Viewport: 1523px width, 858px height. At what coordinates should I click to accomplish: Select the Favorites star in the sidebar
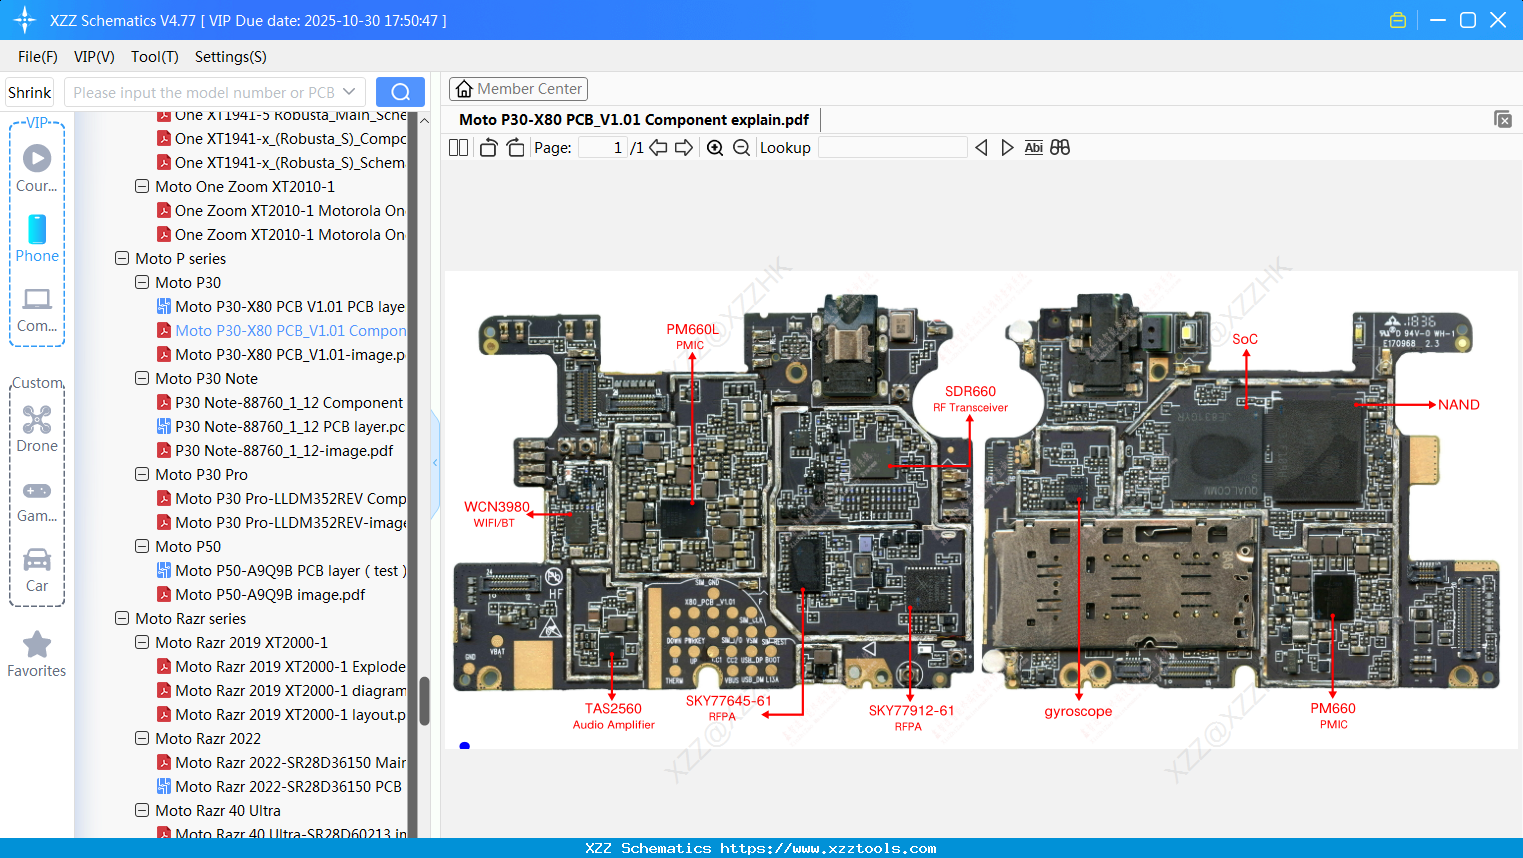click(36, 645)
